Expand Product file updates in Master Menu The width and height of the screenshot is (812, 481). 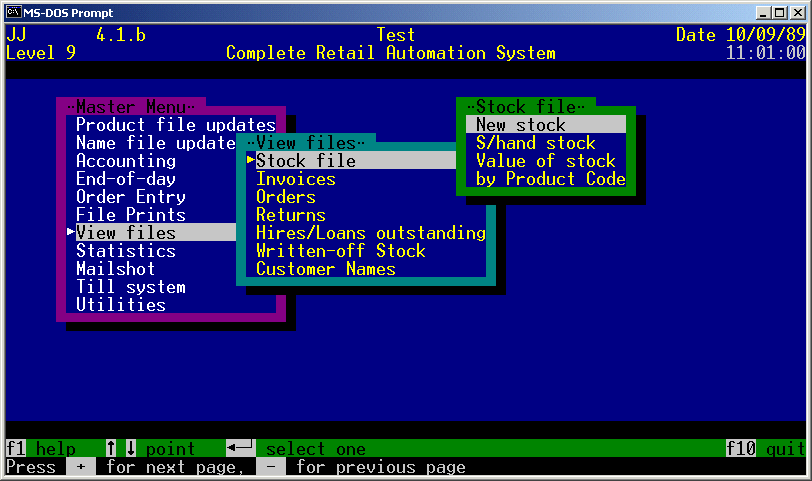point(175,125)
